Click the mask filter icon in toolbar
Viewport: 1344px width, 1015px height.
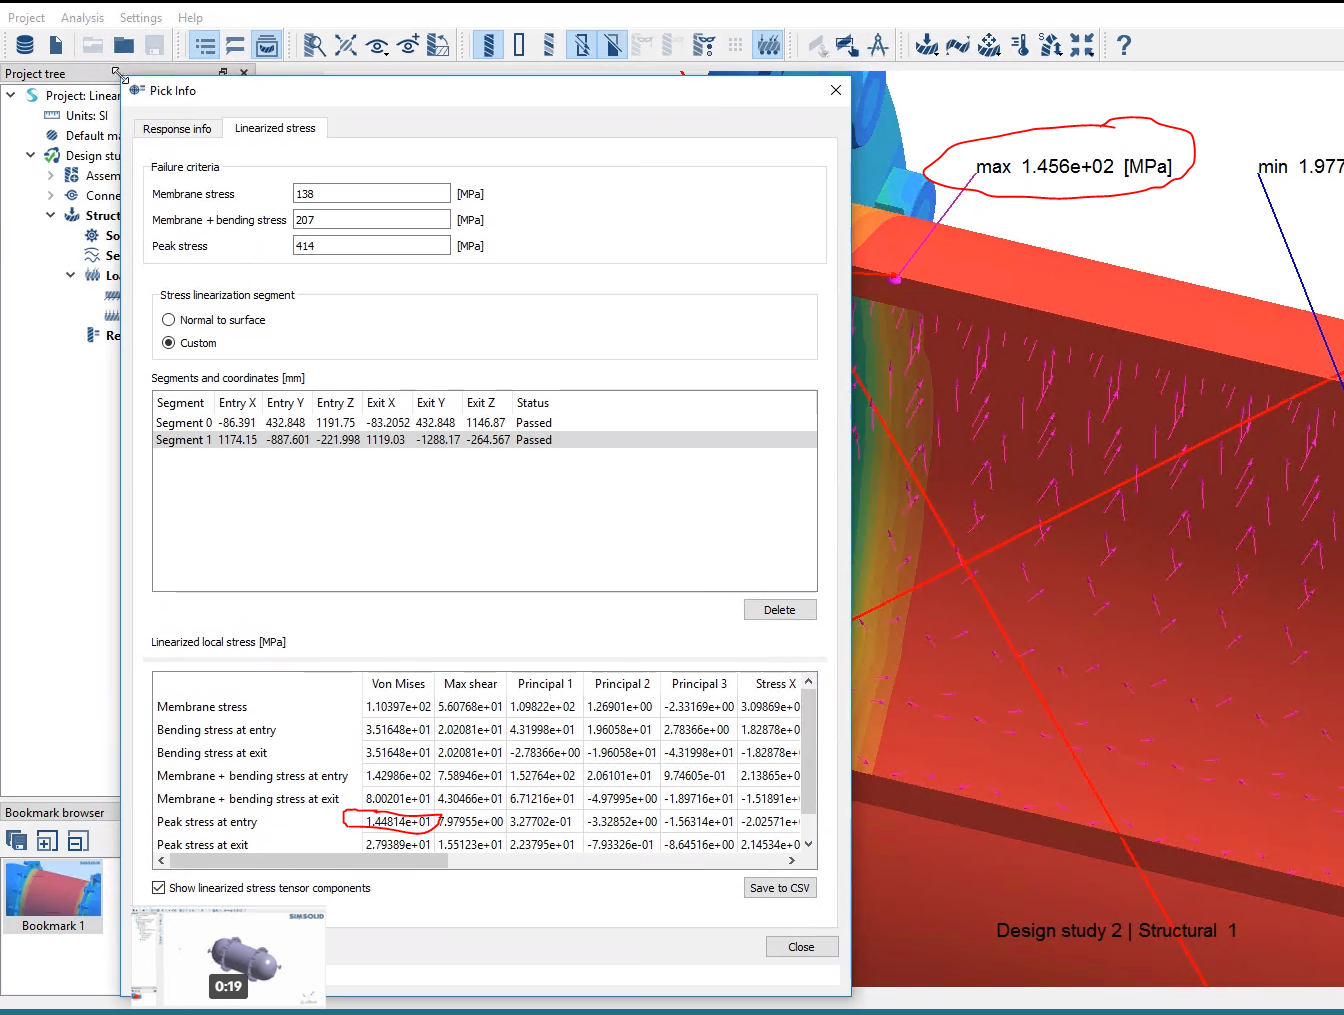[x=704, y=45]
